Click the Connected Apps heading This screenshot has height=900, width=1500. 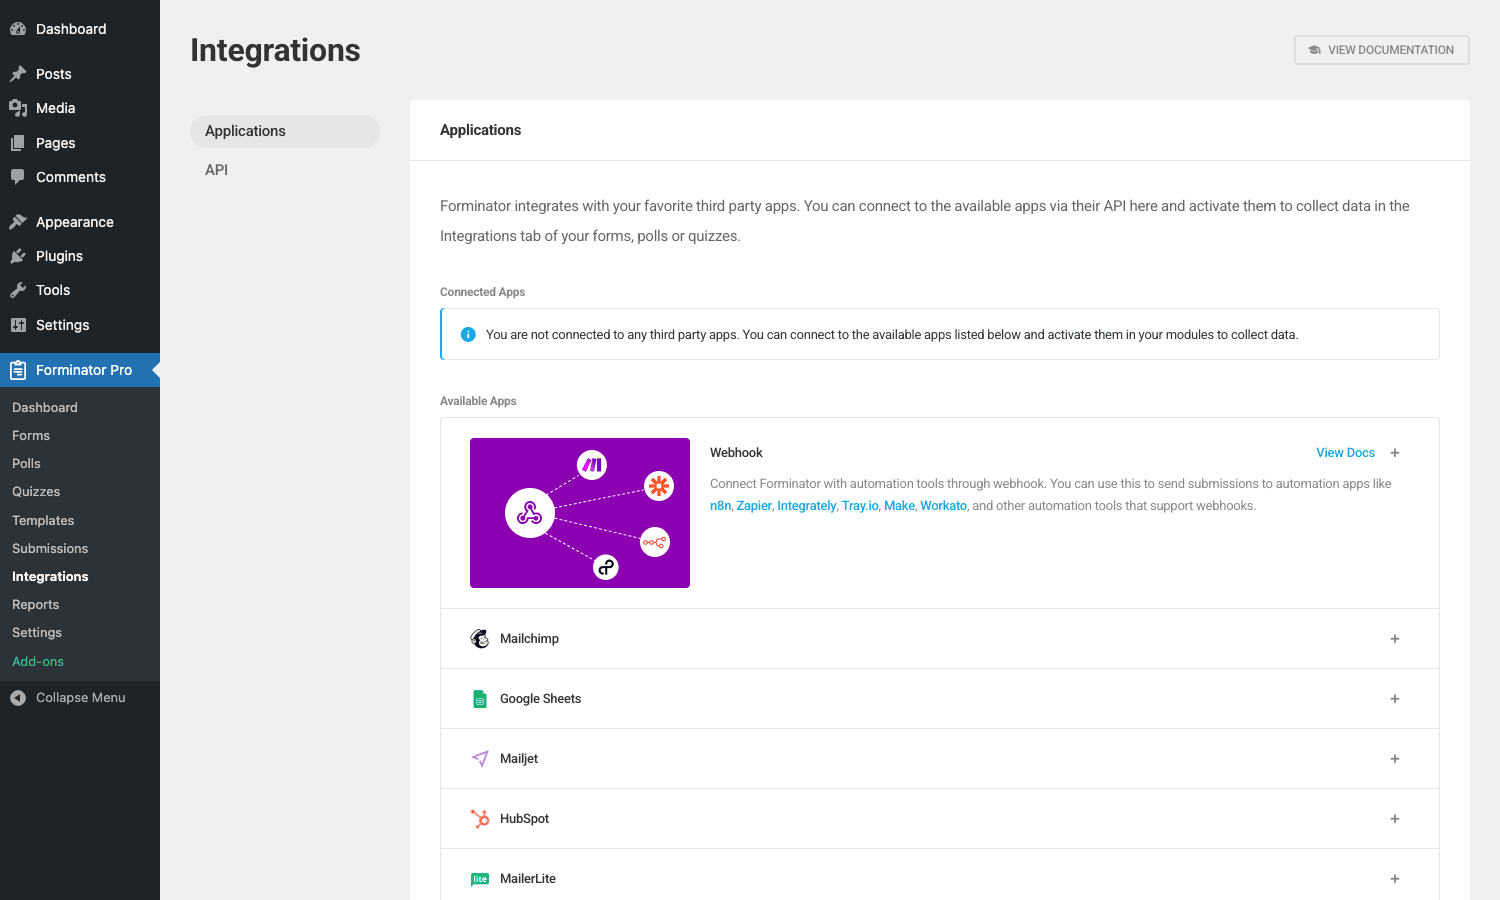[x=482, y=292]
